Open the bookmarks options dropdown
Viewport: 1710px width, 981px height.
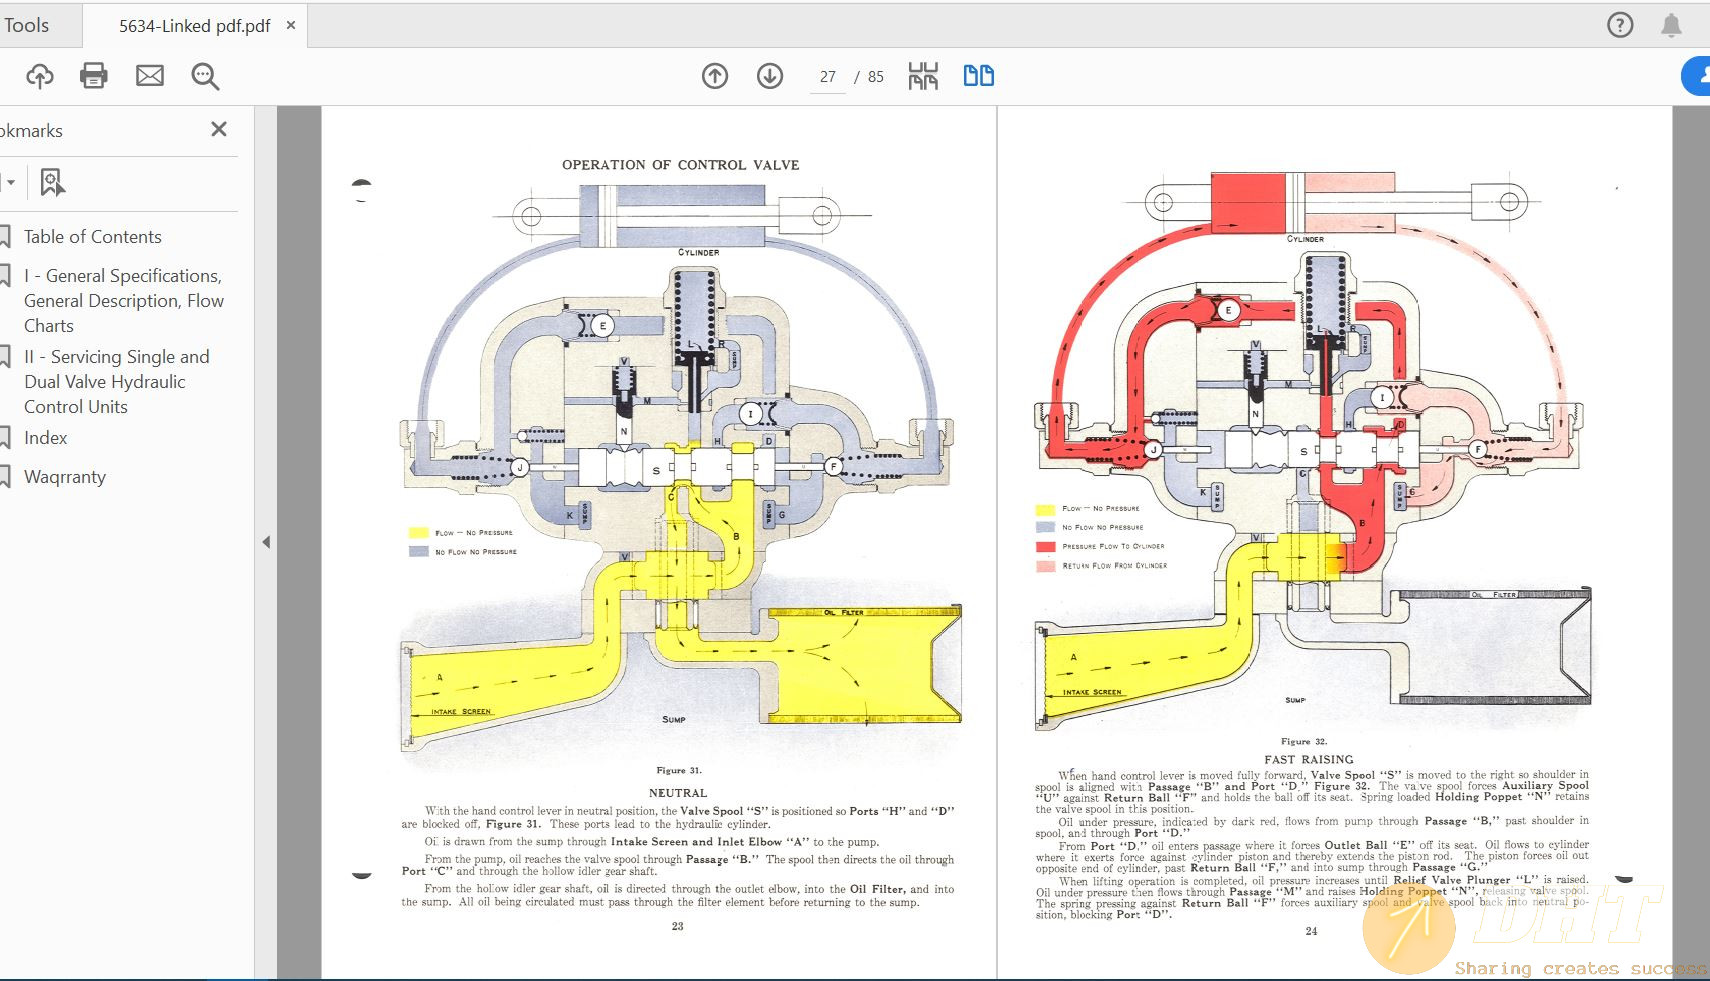pyautogui.click(x=9, y=182)
